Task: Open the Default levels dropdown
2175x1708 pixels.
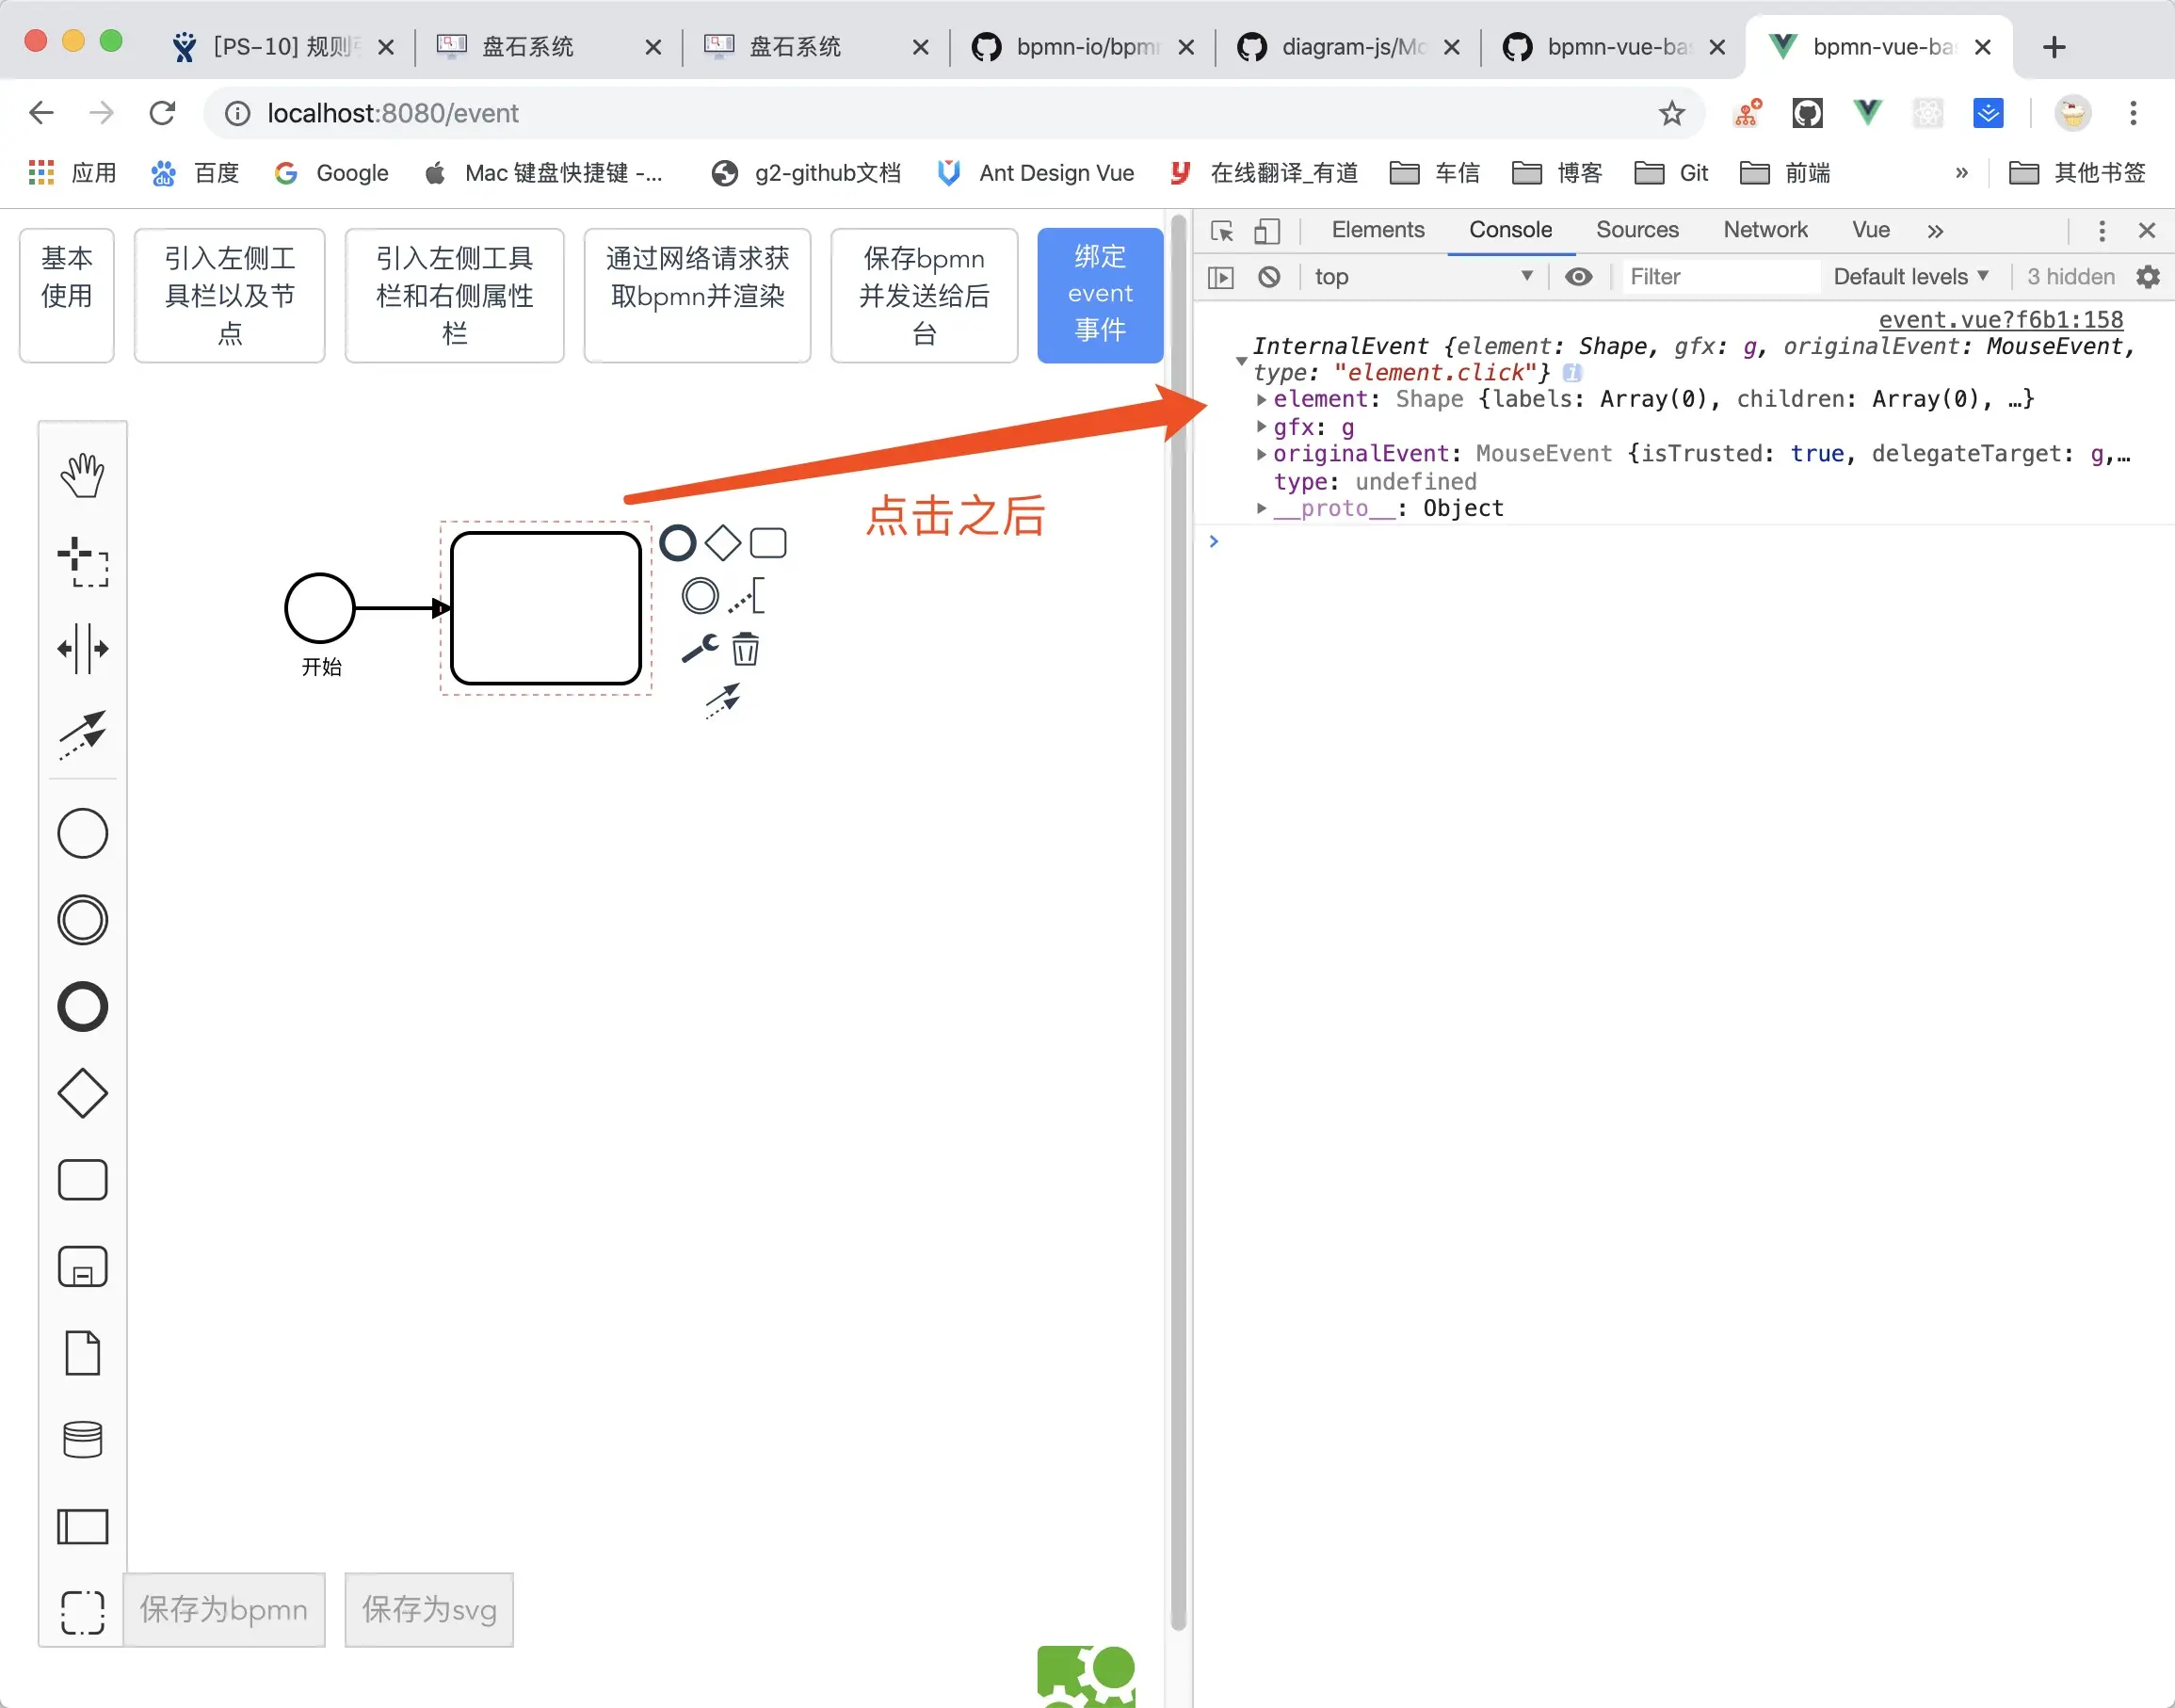Action: click(1909, 277)
